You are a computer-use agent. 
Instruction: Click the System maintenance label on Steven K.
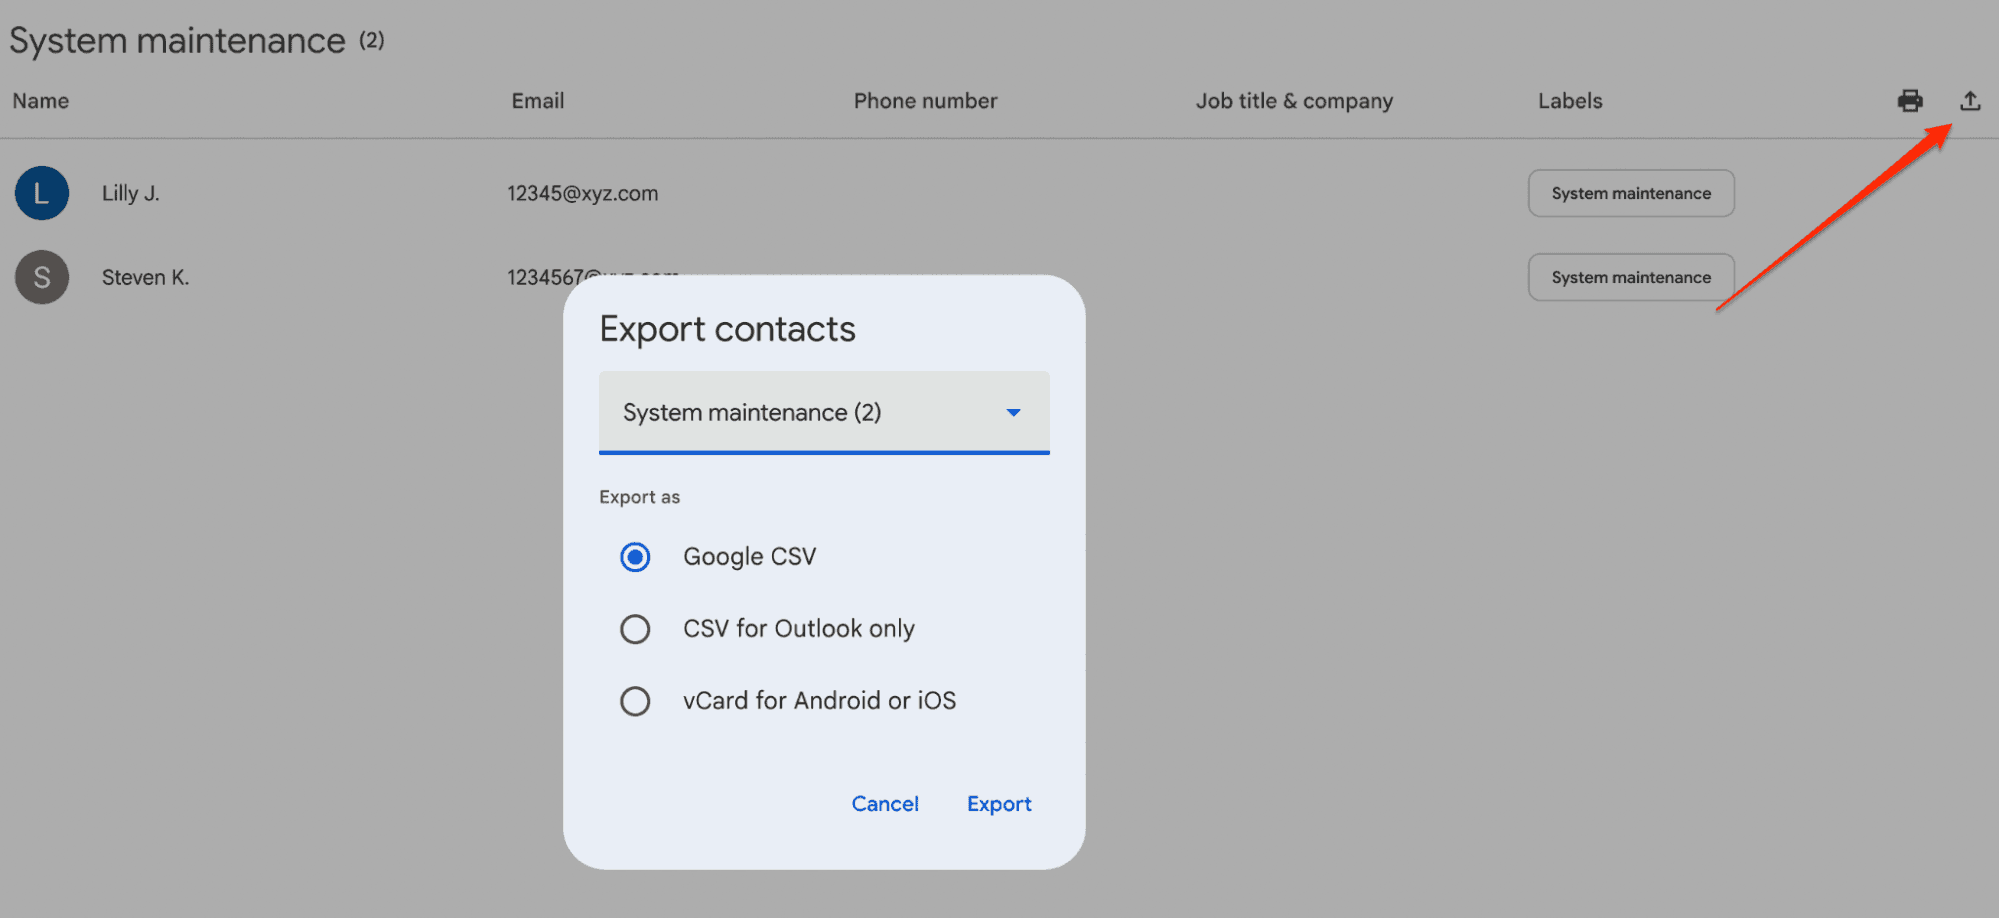point(1630,277)
